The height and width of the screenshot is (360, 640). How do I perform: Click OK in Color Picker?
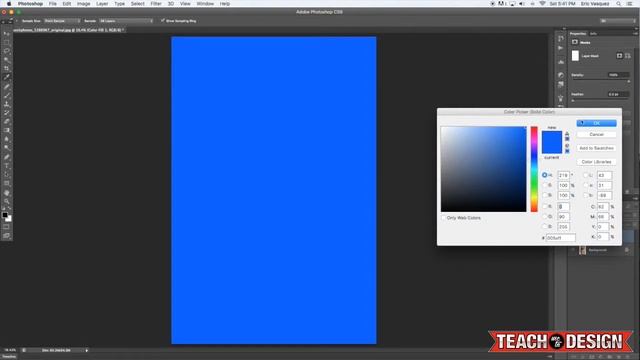(596, 123)
